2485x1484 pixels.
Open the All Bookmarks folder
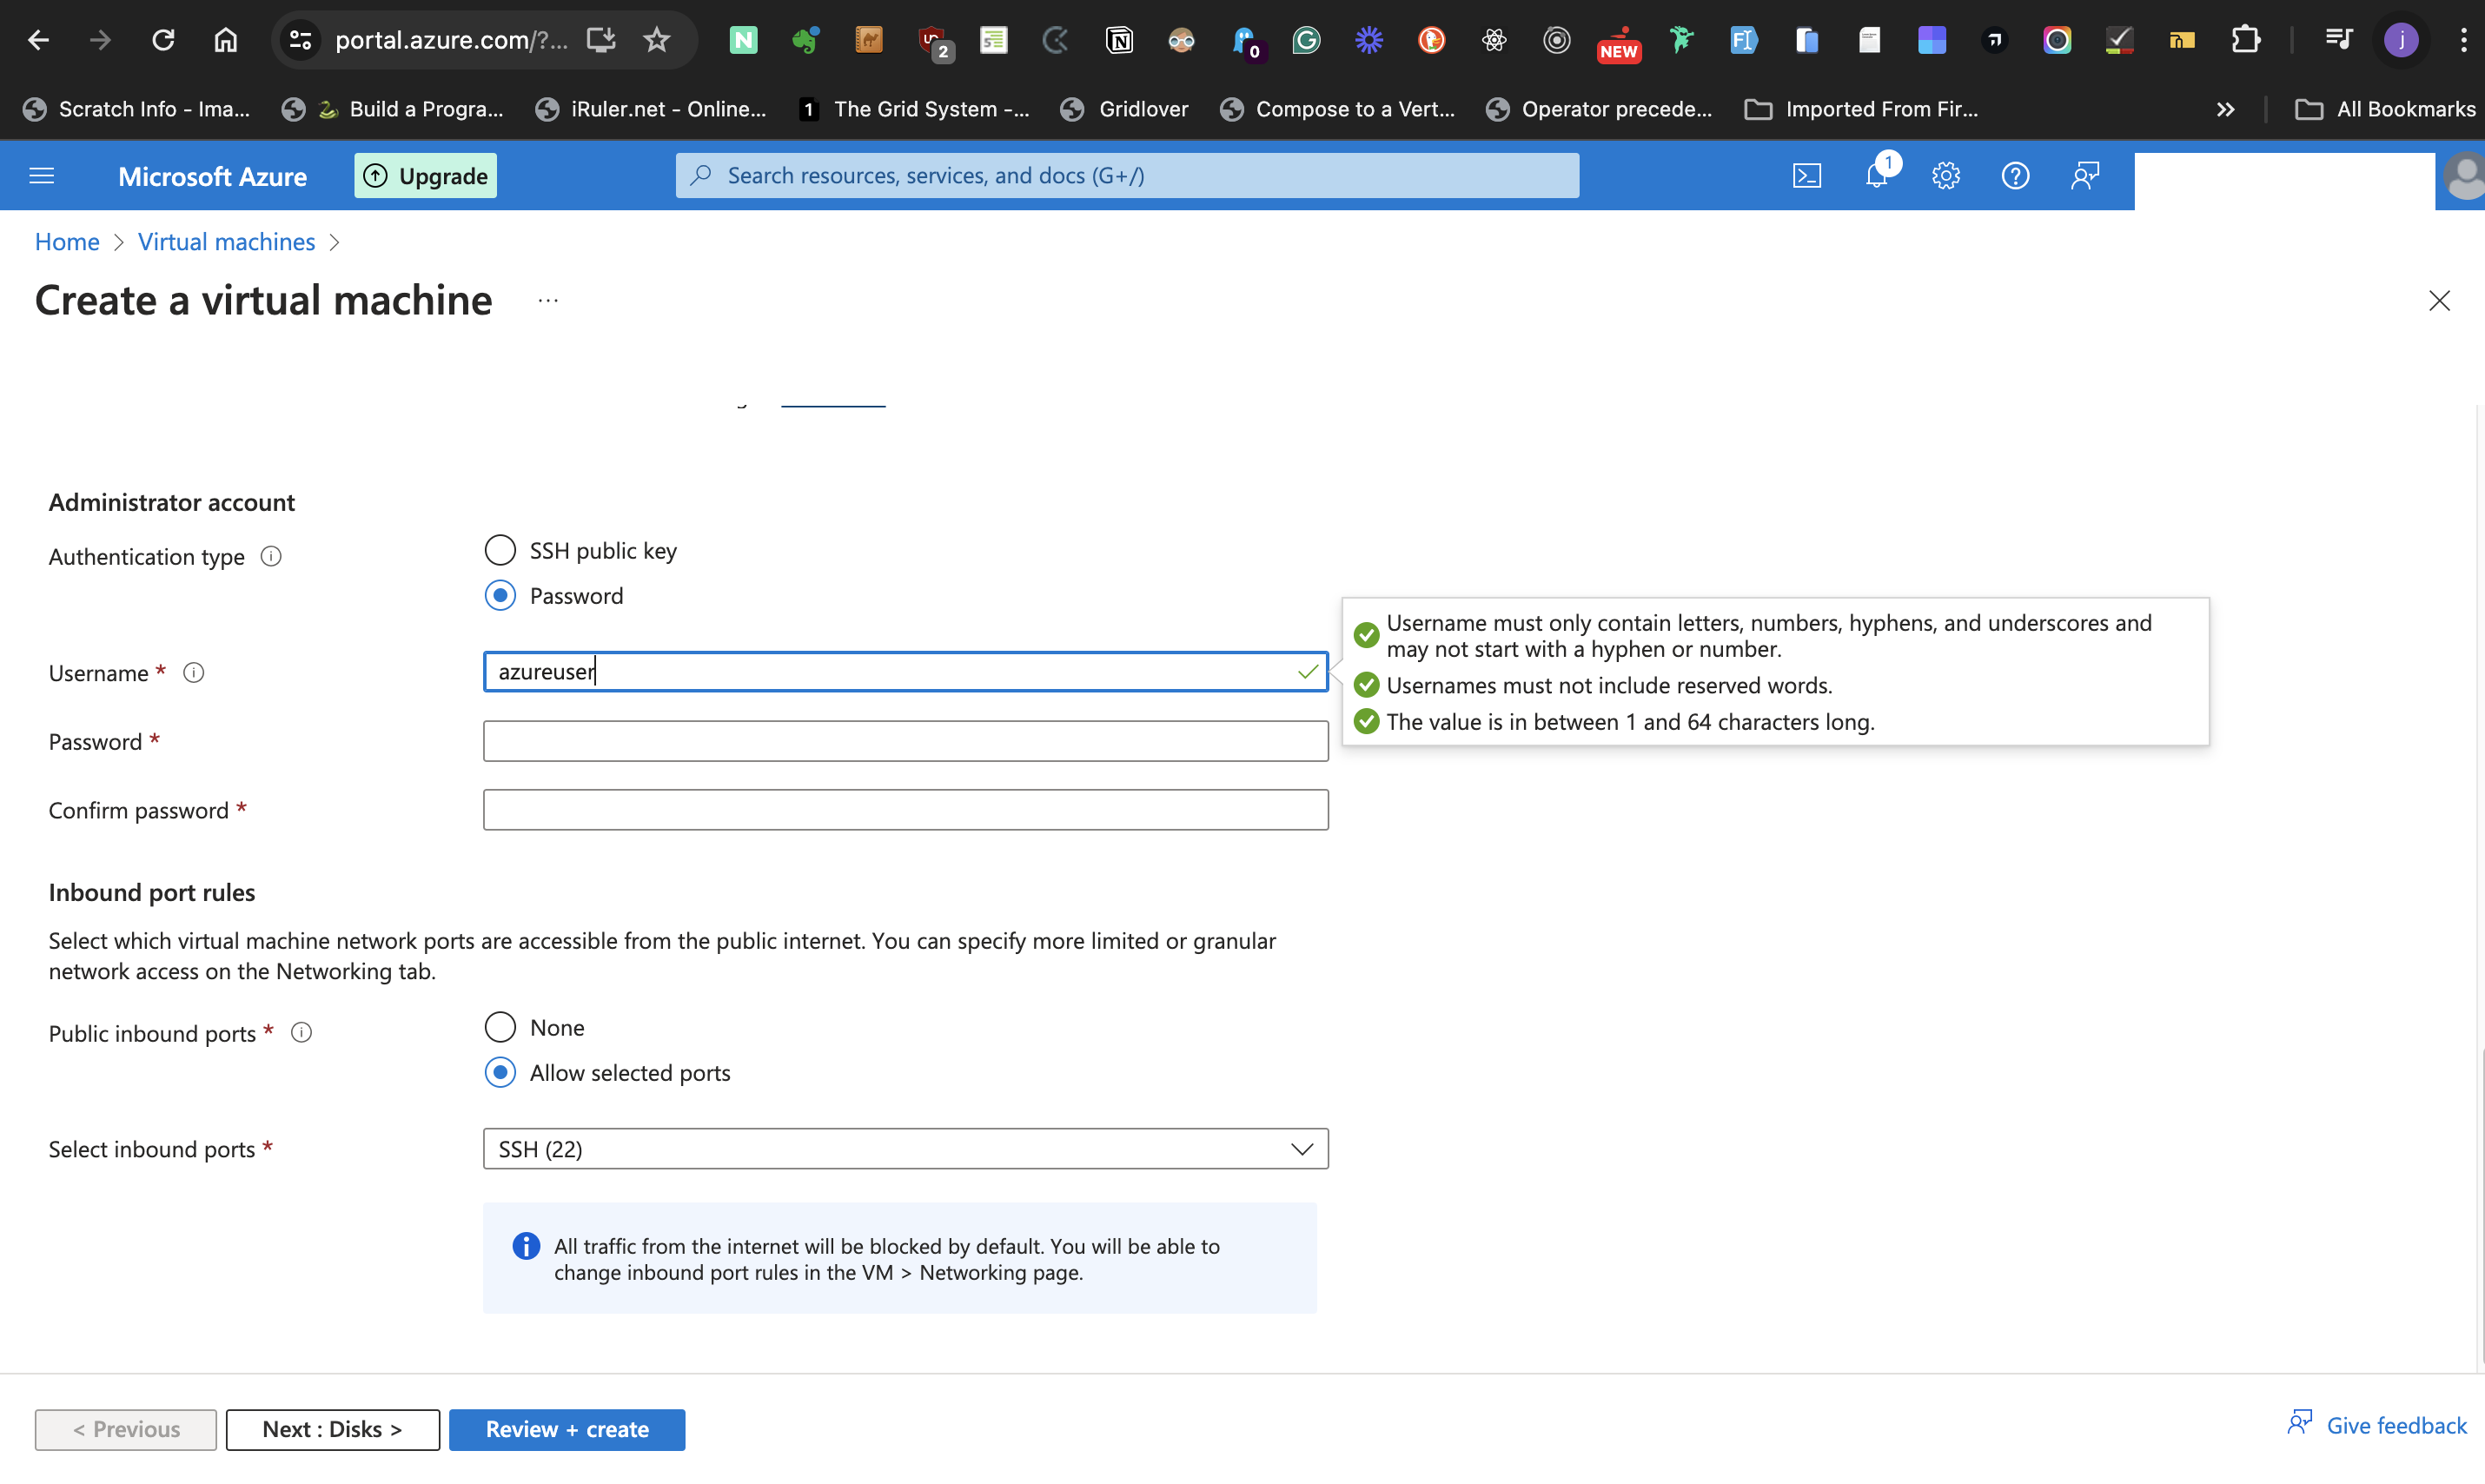(x=2385, y=109)
